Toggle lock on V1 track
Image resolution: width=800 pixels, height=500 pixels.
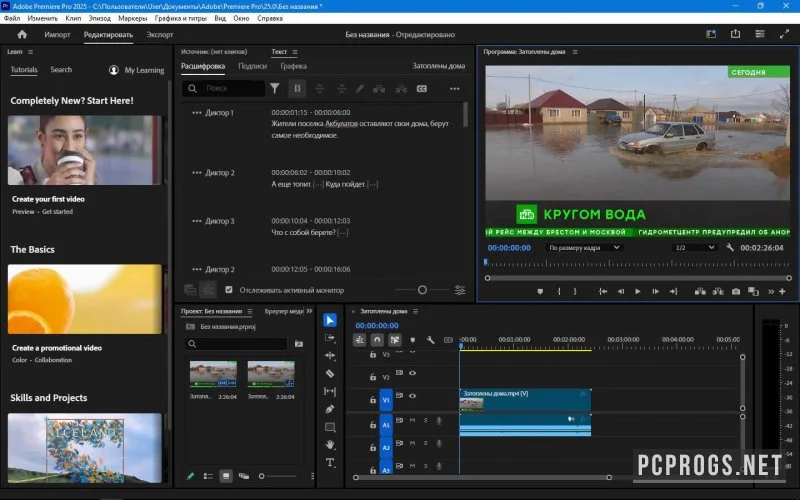[x=373, y=400]
